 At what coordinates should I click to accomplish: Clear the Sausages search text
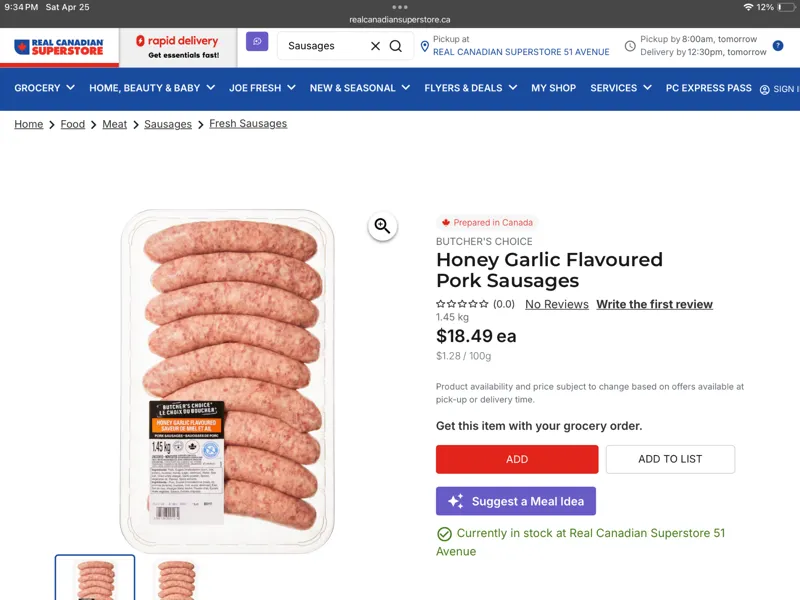point(376,46)
